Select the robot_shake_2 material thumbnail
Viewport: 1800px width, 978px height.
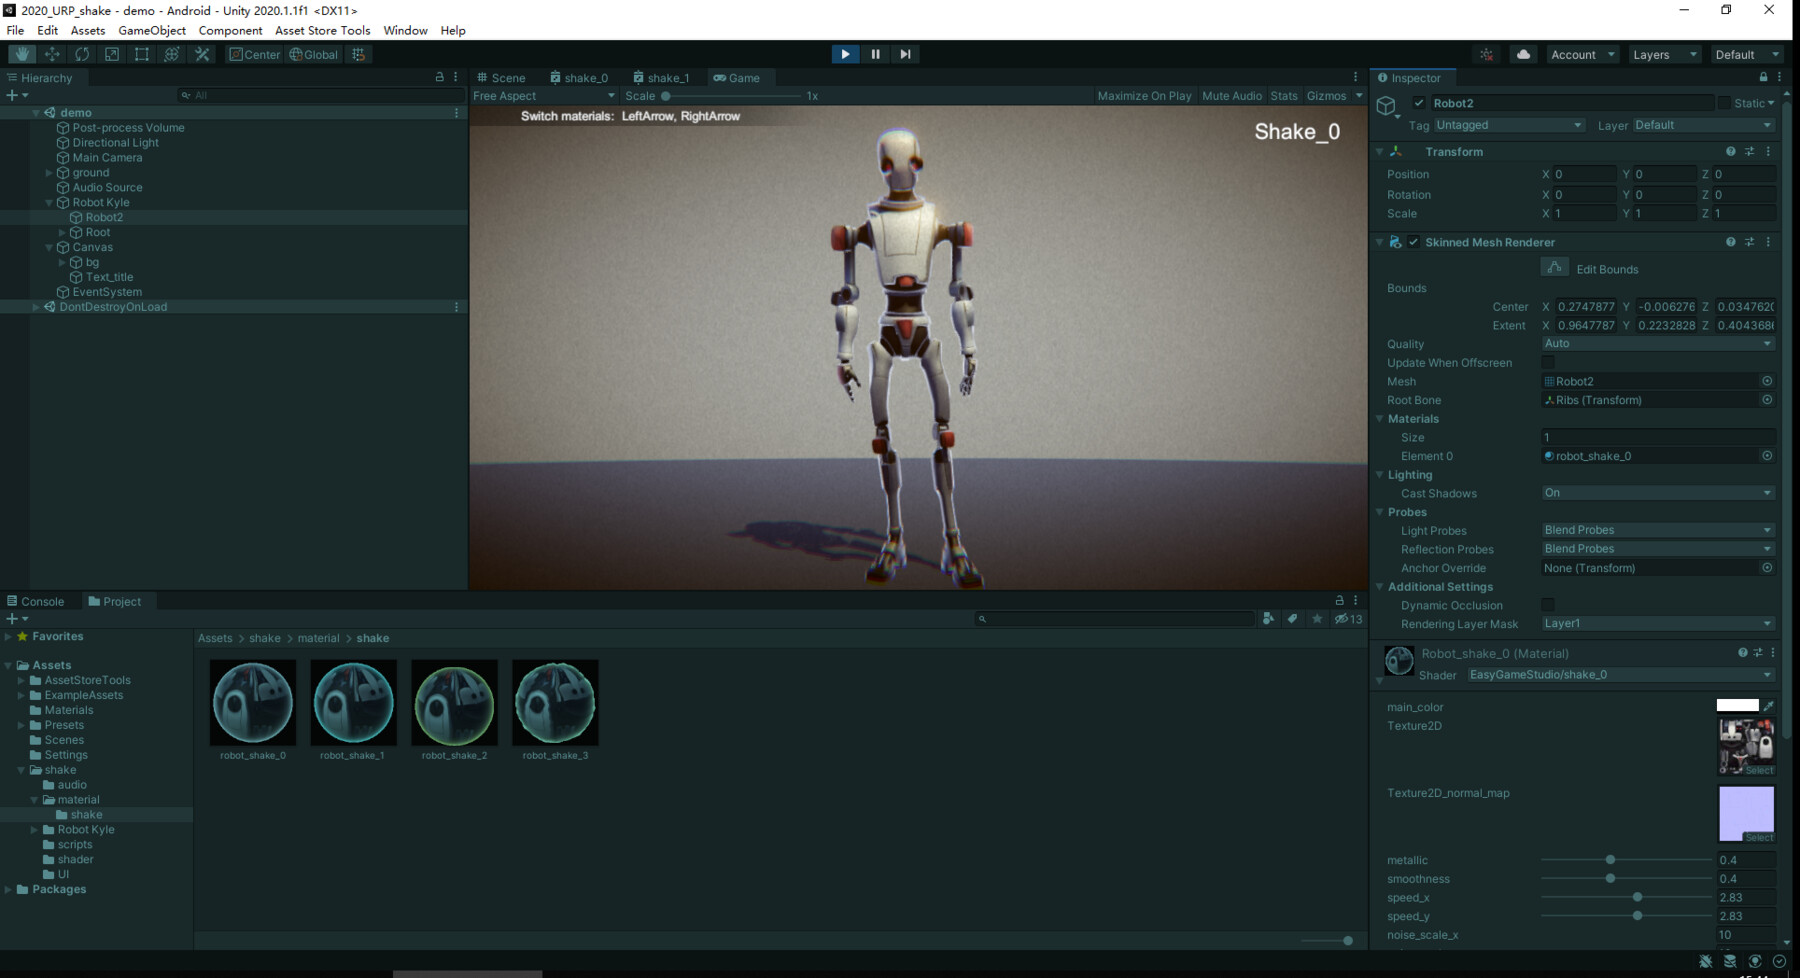(454, 702)
